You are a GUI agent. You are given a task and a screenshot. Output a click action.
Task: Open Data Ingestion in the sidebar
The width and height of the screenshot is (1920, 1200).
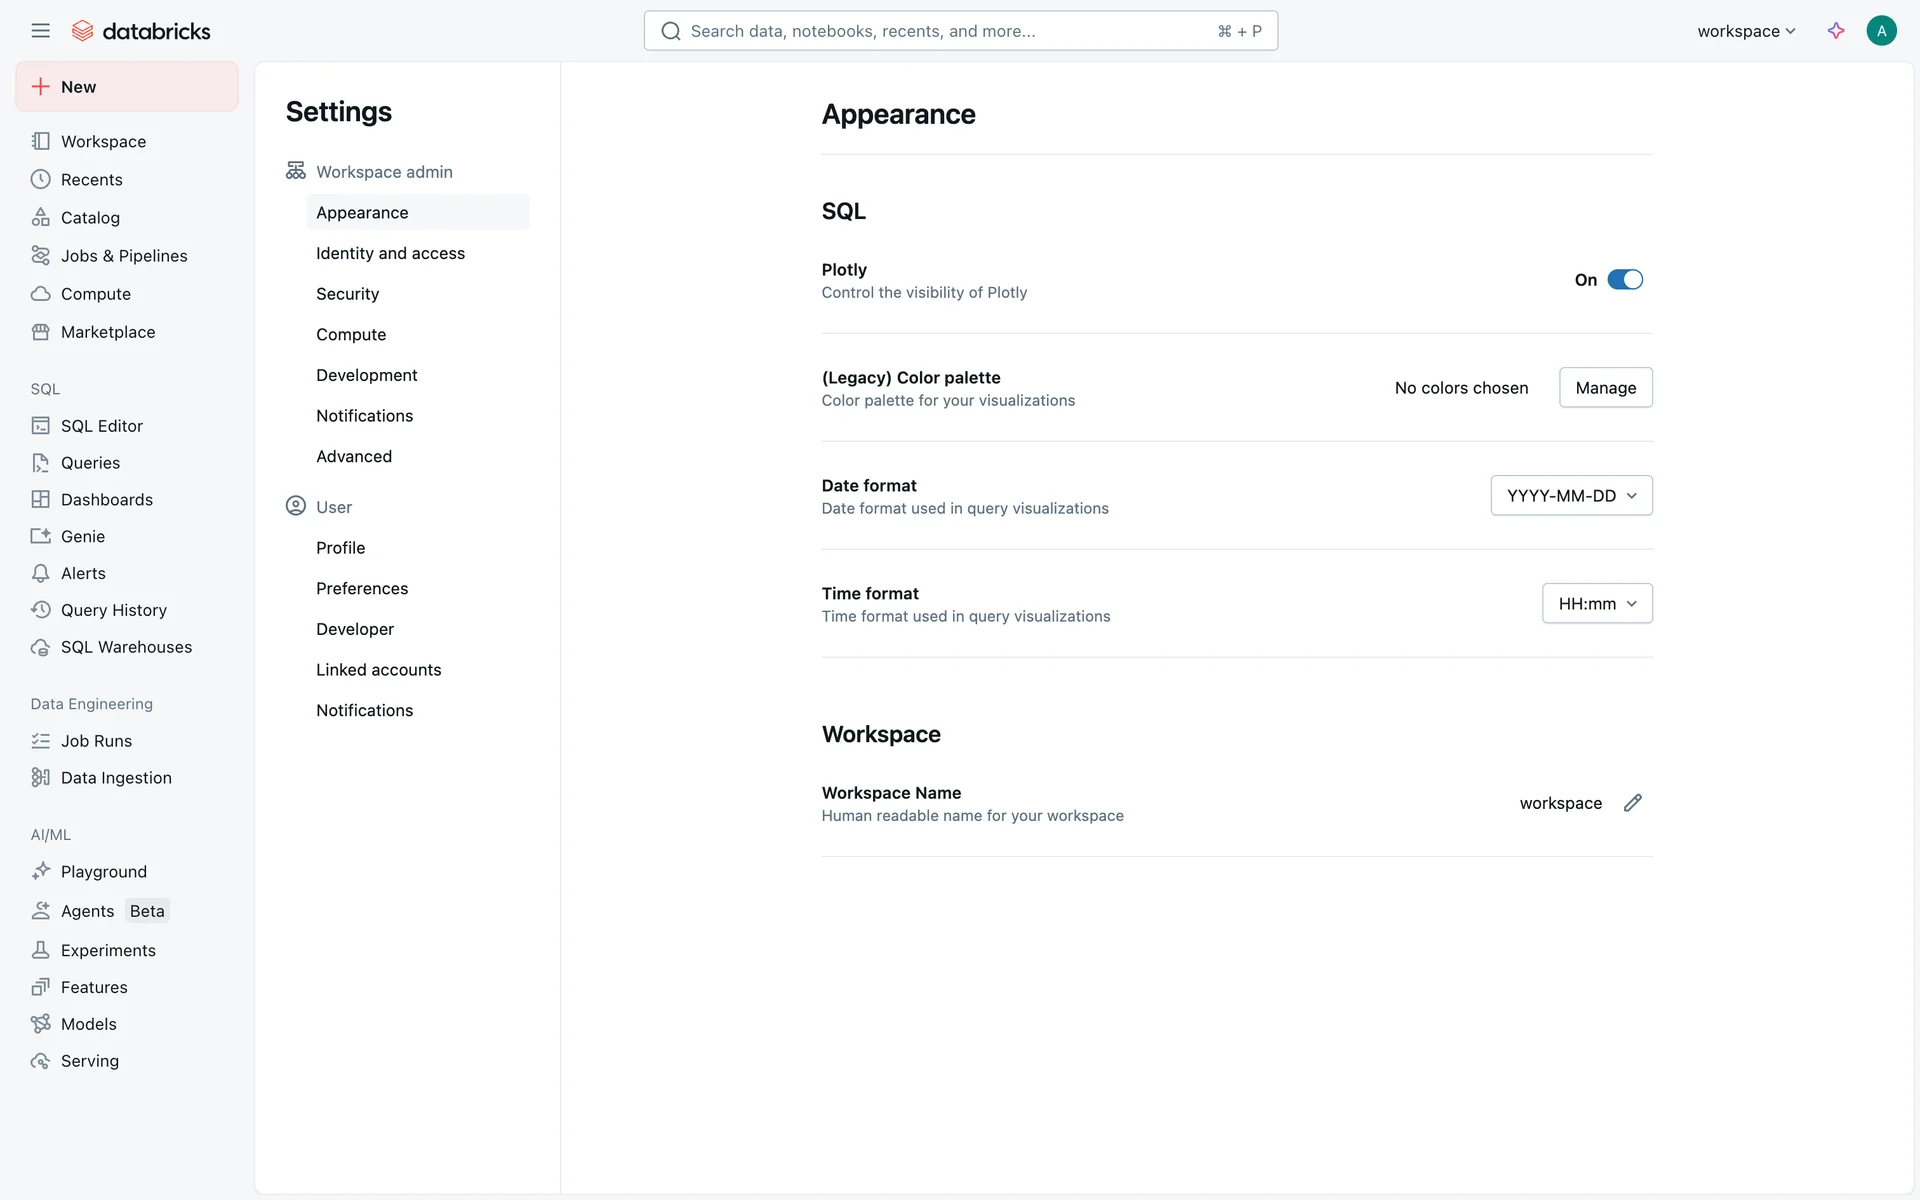tap(116, 778)
